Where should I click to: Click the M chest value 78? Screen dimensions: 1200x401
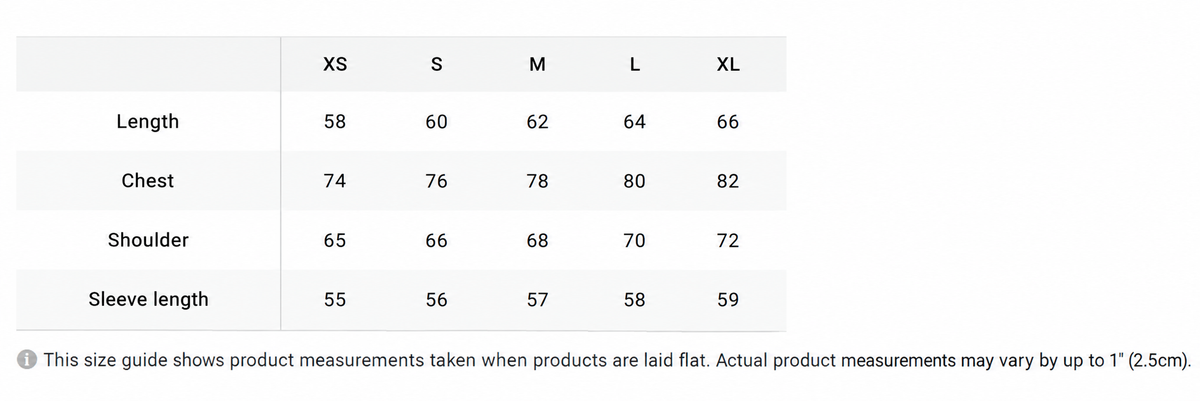pos(537,181)
